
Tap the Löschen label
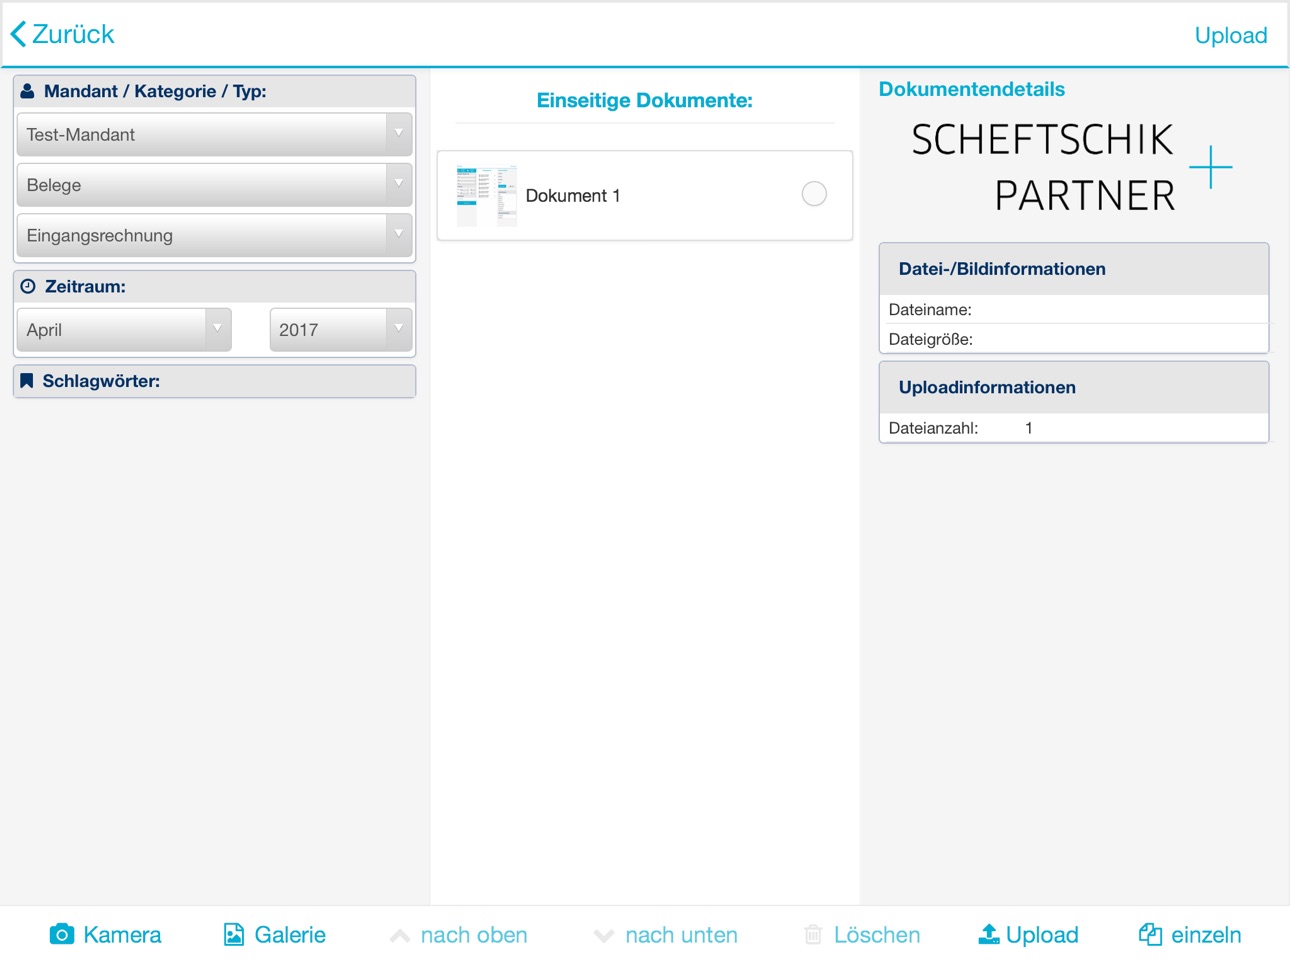tap(877, 935)
